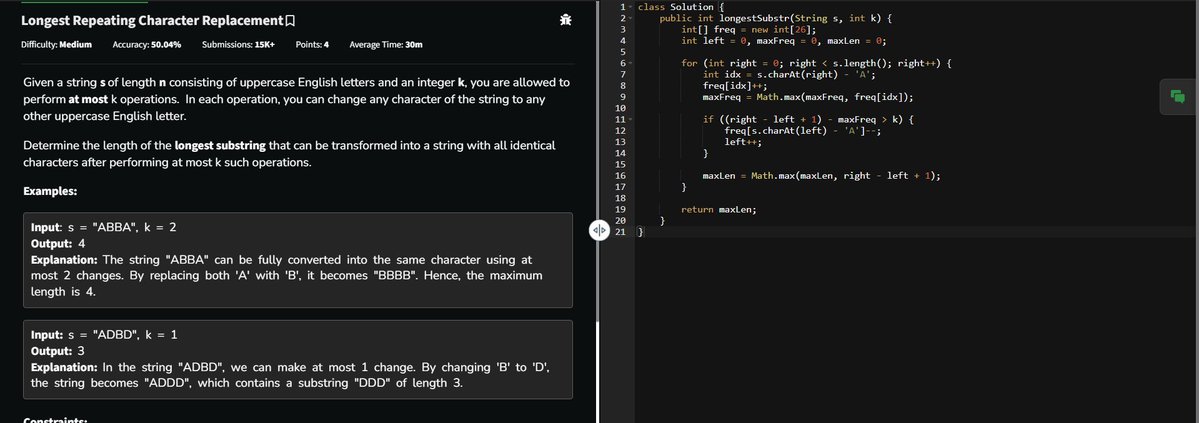
Task: Click the Output: 4 line
Action: tap(58, 244)
